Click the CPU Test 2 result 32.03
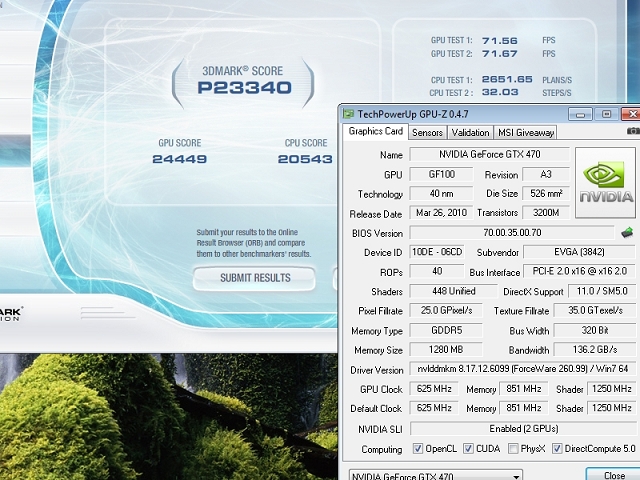The height and width of the screenshot is (480, 640). (x=500, y=92)
